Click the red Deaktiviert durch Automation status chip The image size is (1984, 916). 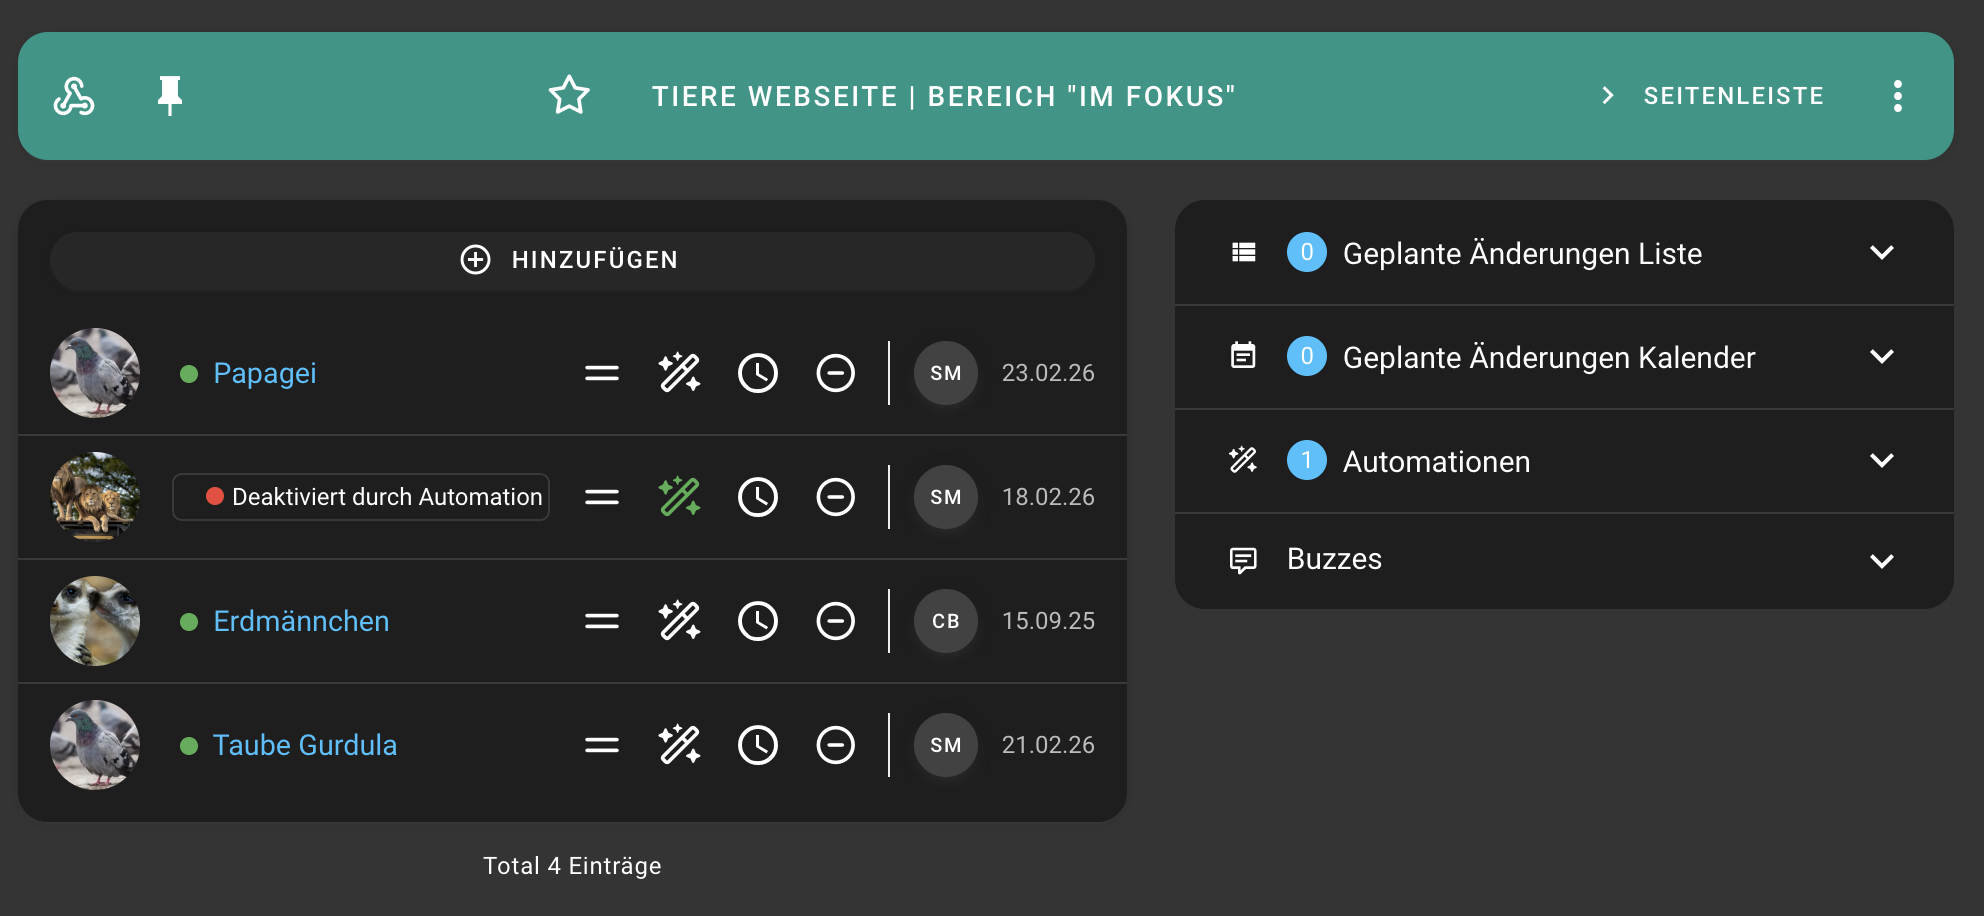tap(361, 497)
